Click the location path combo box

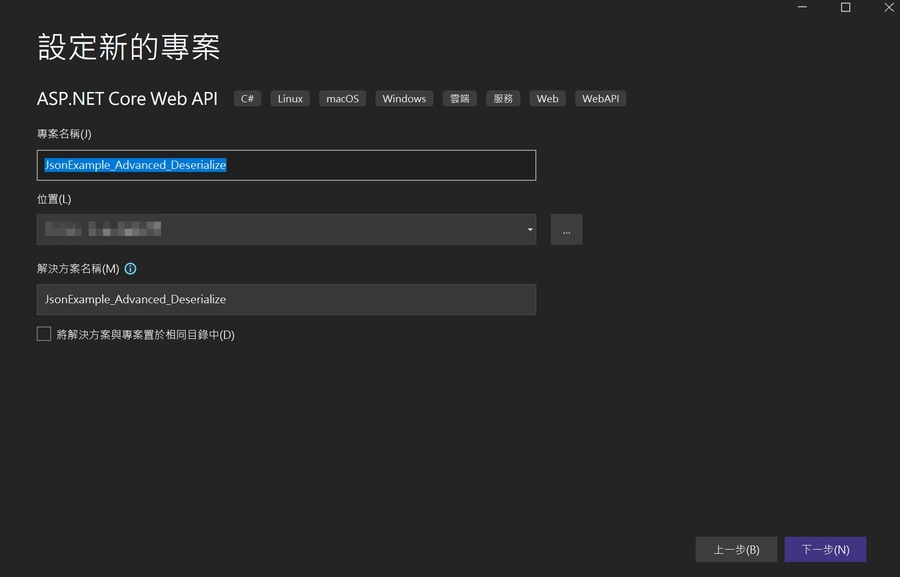(280, 230)
